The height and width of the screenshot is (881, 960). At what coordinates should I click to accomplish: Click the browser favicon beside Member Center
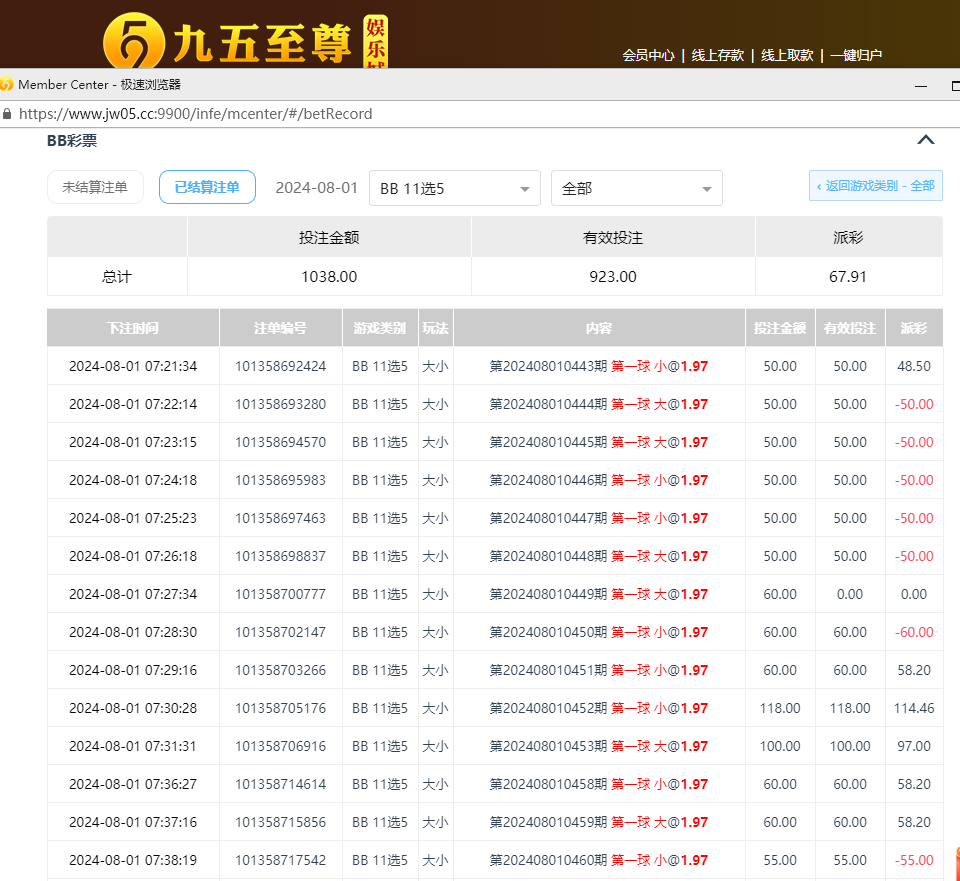coord(7,85)
